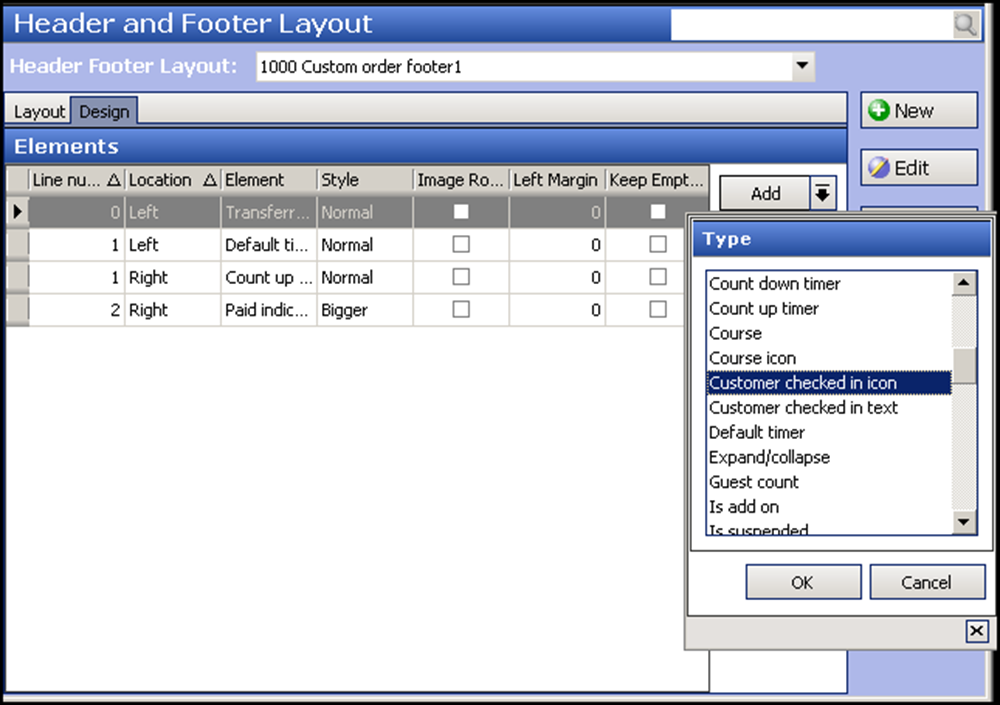Image resolution: width=1000 pixels, height=705 pixels.
Task: Sort by the Line nu column header
Action: pyautogui.click(x=77, y=180)
